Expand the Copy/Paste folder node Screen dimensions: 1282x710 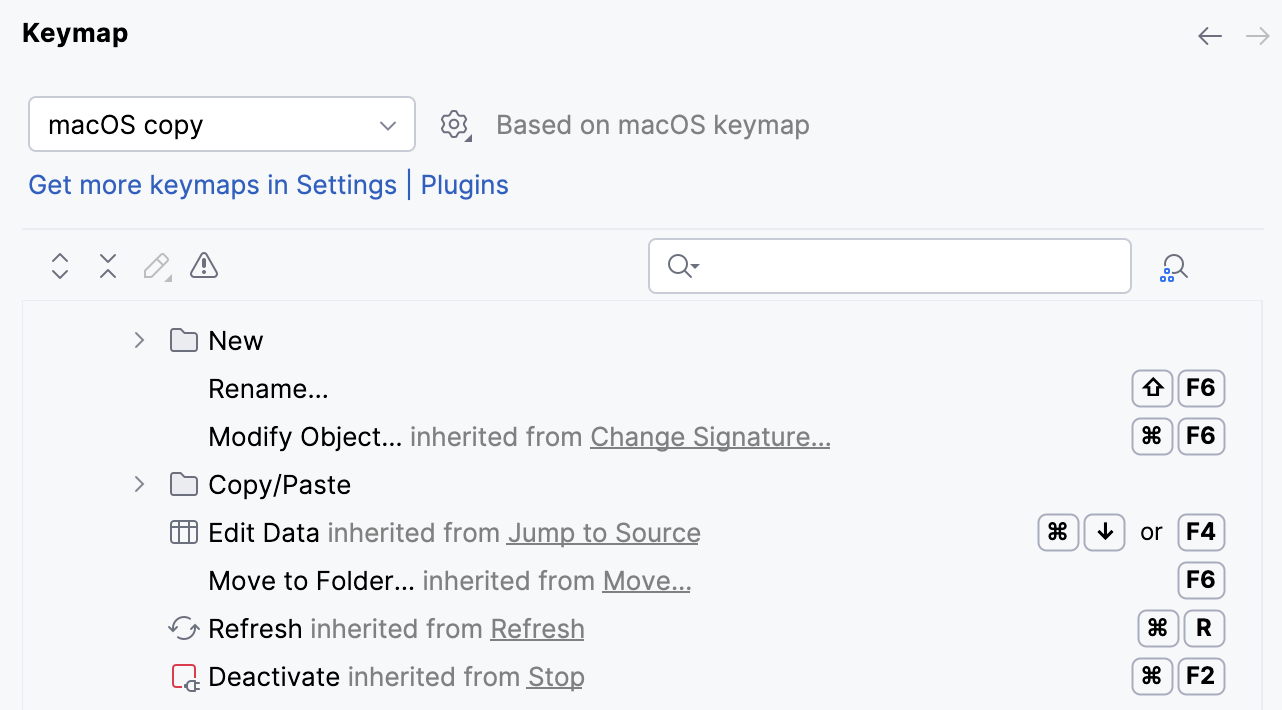138,484
